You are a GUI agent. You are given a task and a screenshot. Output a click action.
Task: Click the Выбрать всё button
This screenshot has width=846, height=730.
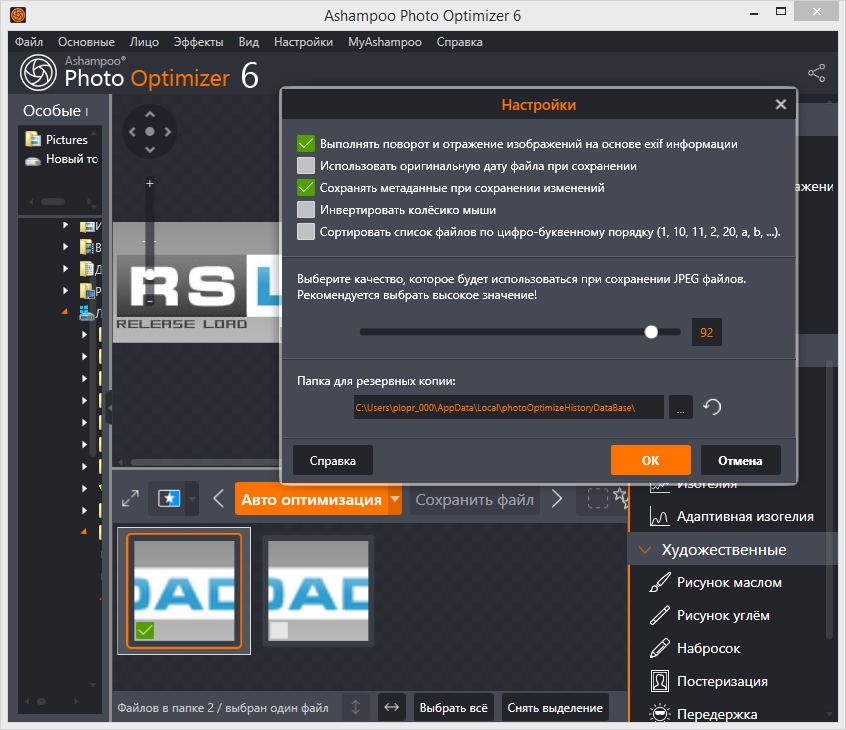click(x=454, y=707)
